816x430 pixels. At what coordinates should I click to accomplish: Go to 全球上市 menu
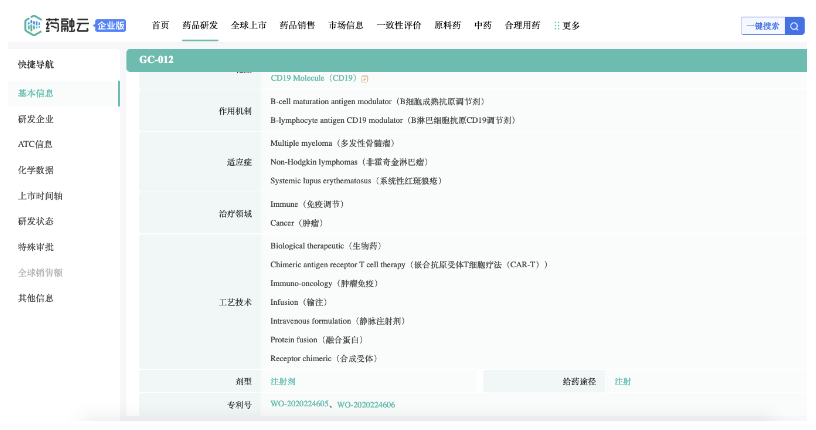(x=248, y=25)
